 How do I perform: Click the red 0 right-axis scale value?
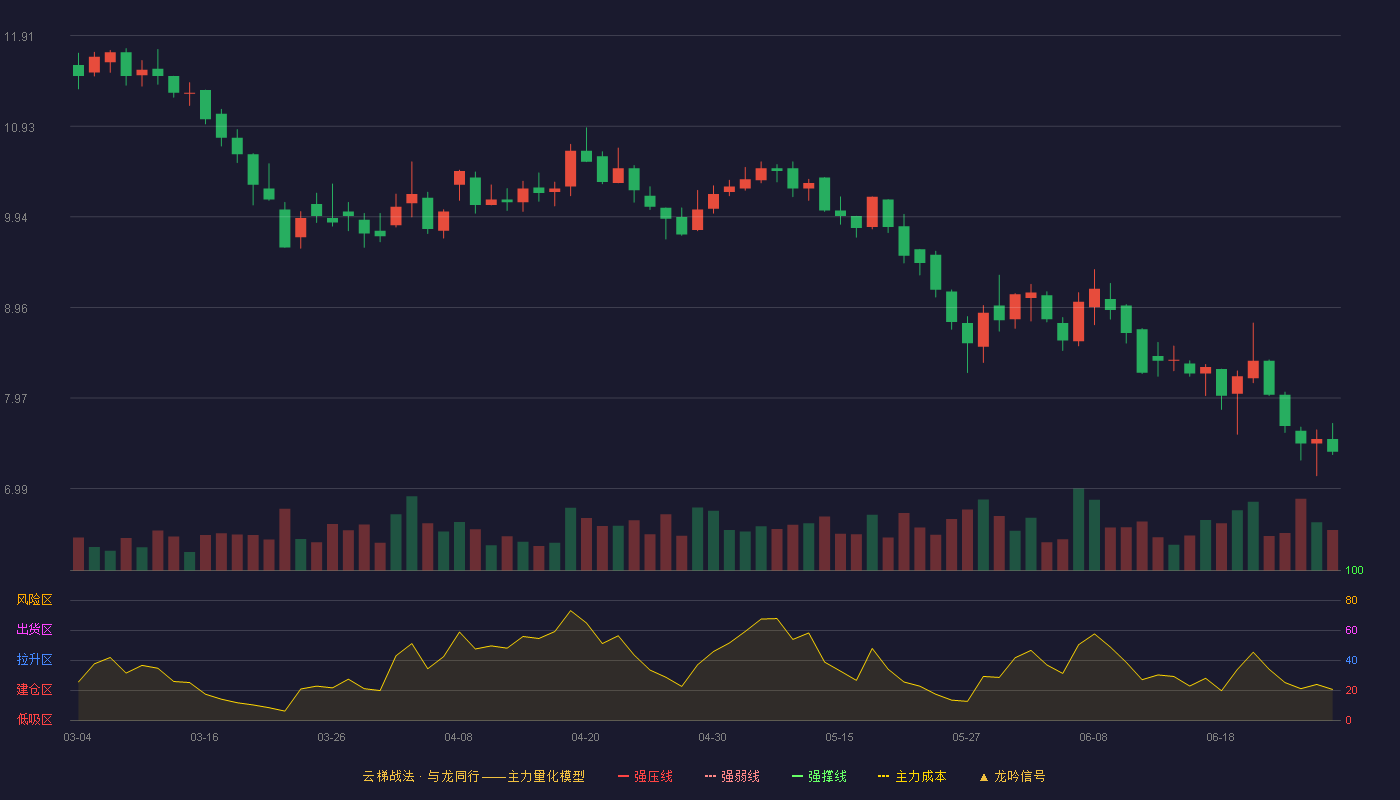[x=1348, y=720]
